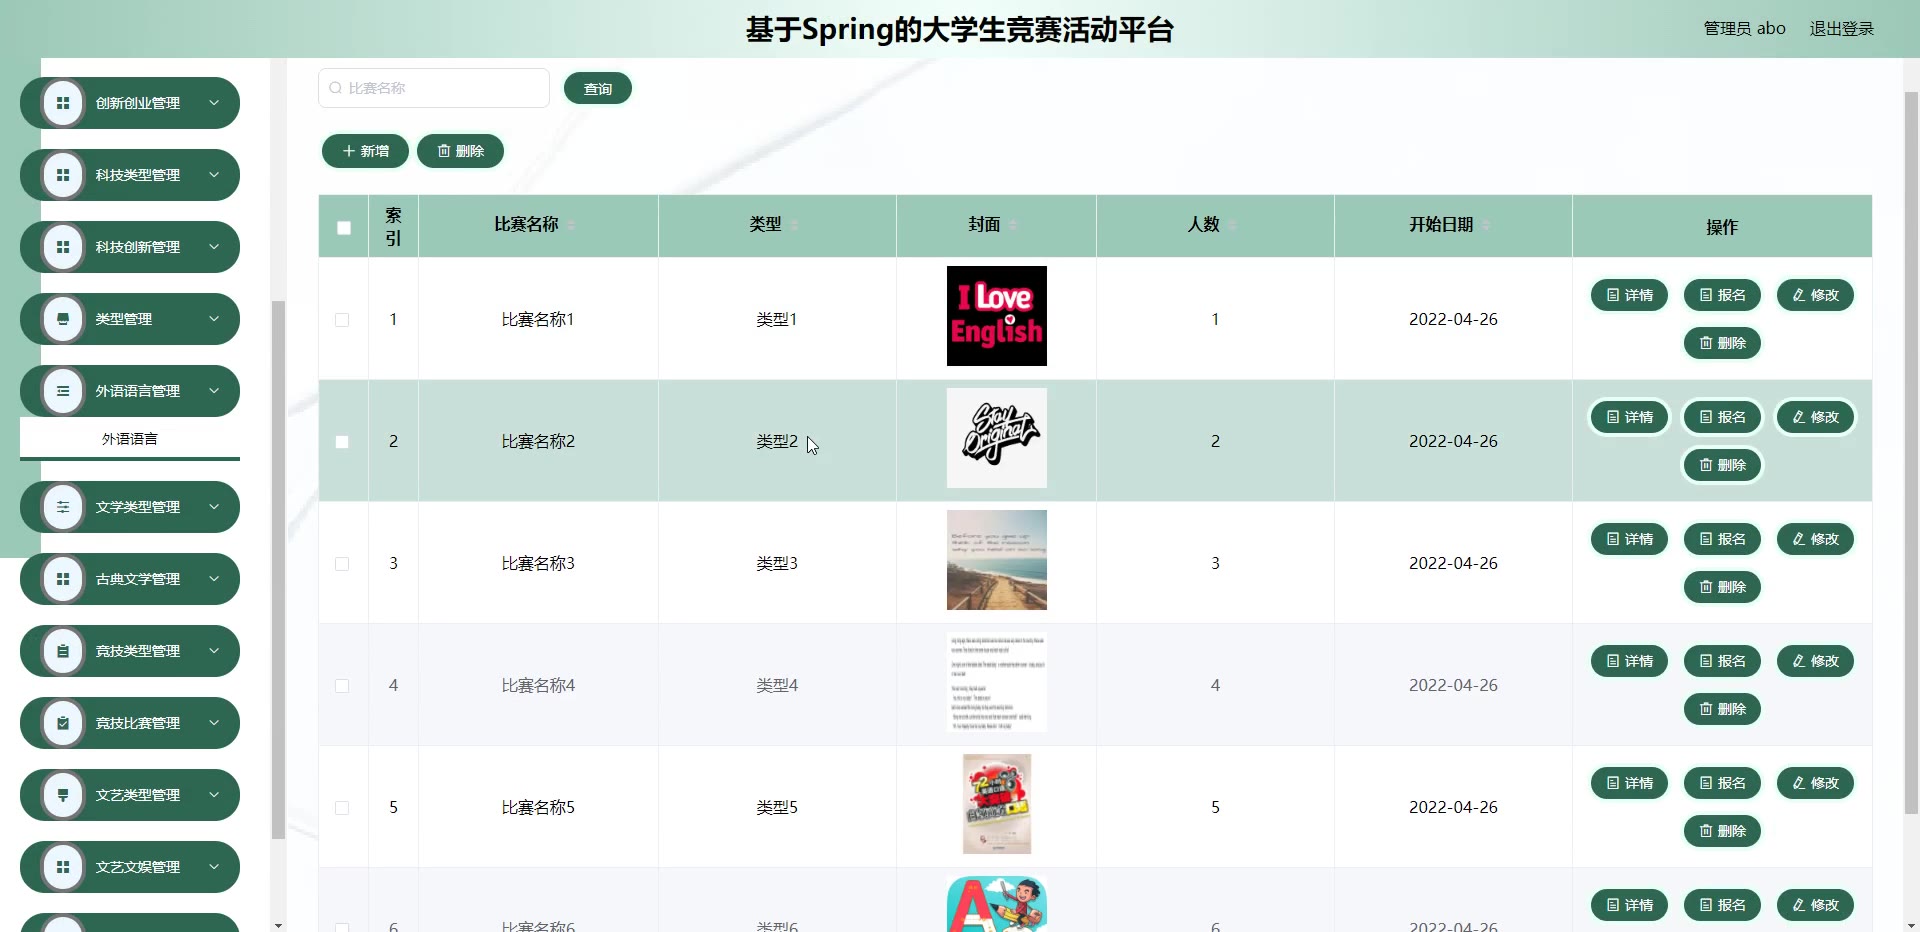Viewport: 1920px width, 932px height.
Task: Open the 创新创业管理 menu label
Action: coord(138,103)
